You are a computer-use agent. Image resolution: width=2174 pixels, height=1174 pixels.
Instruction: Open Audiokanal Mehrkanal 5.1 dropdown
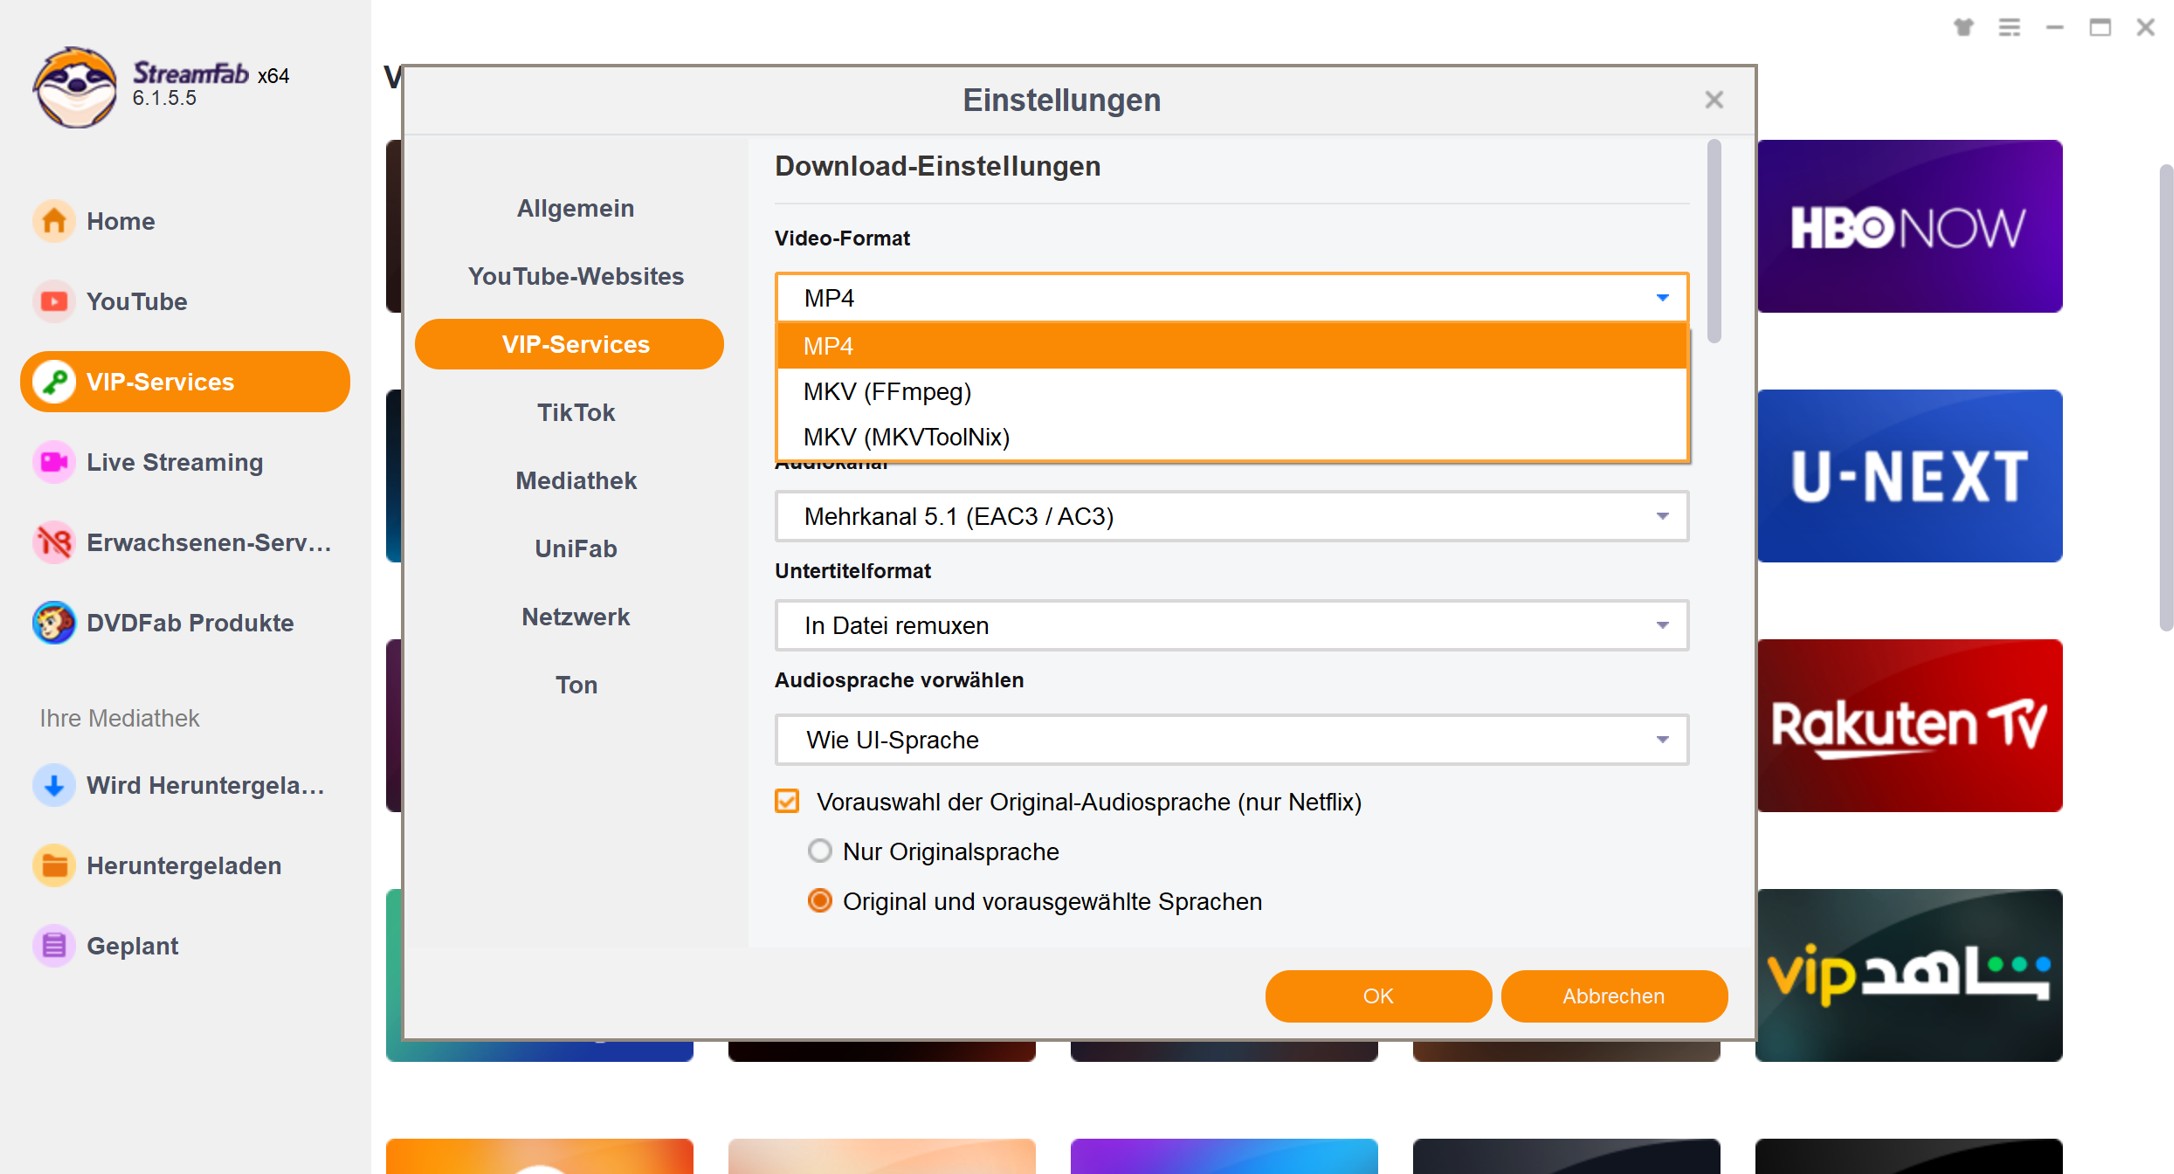[x=1232, y=516]
